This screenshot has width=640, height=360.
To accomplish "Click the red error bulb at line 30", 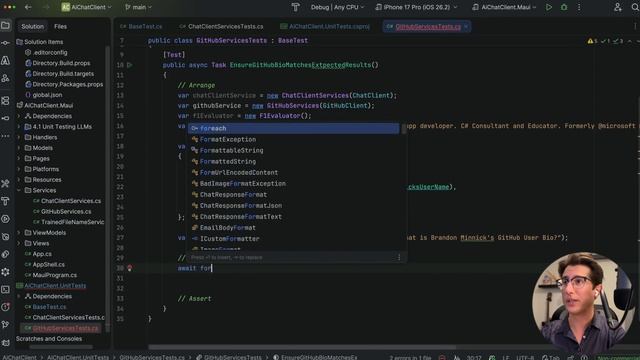I will pyautogui.click(x=129, y=268).
